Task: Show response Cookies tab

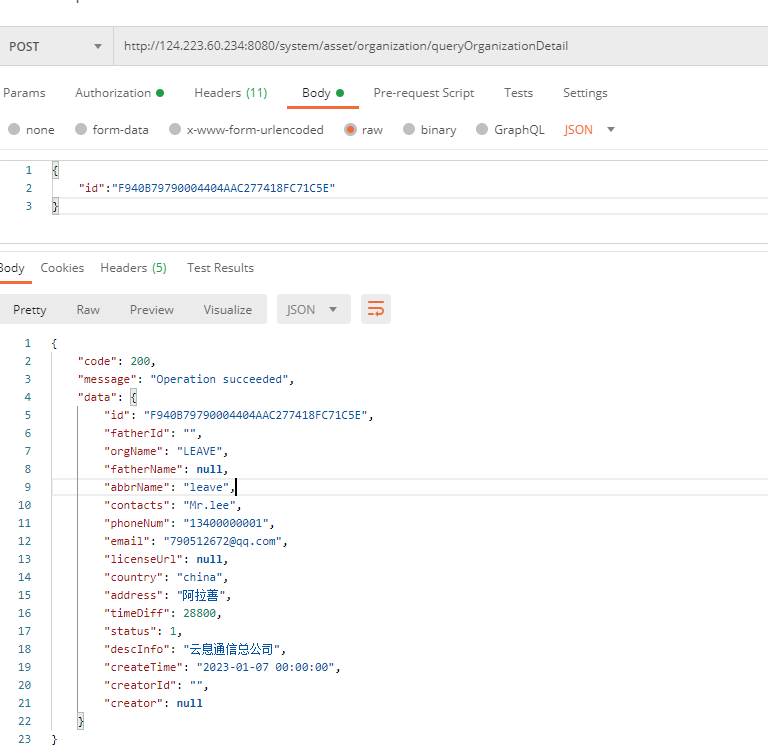Action: (x=62, y=268)
